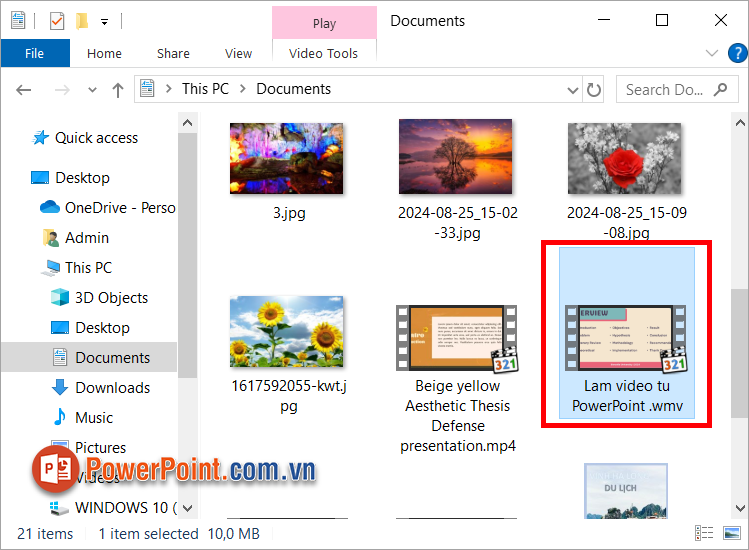This screenshot has width=749, height=550.
Task: Click the Music note icon
Action: (x=60, y=417)
